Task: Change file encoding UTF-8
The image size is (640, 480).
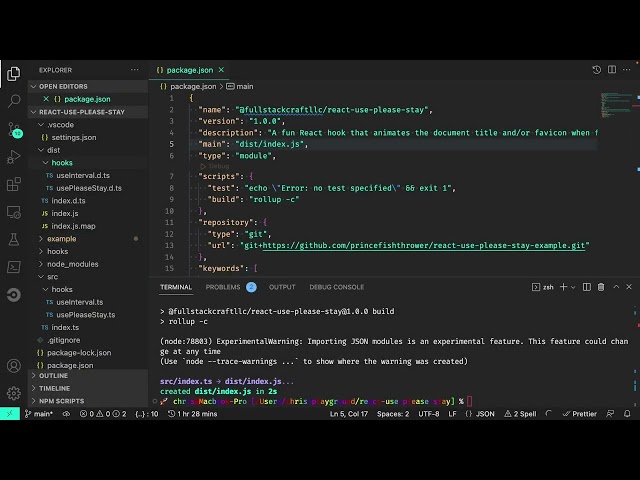Action: pos(429,413)
